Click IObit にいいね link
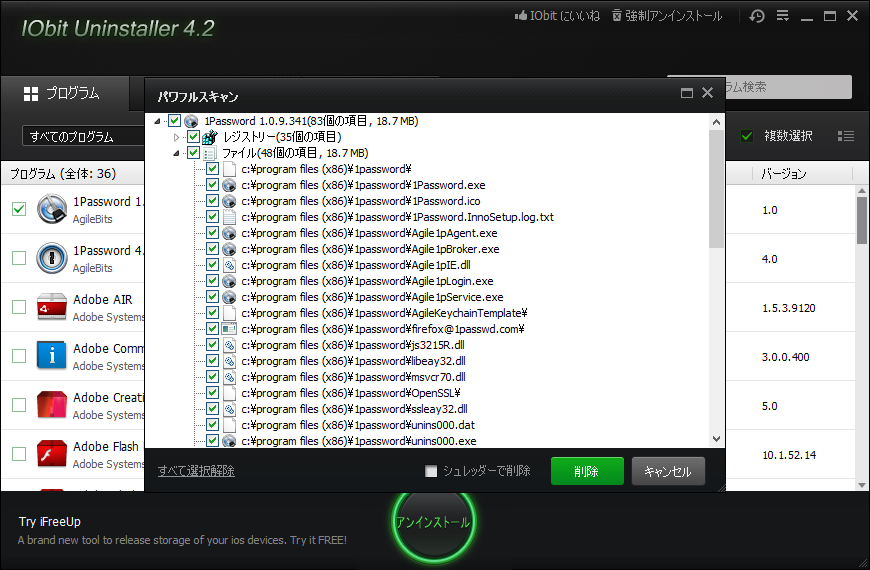The height and width of the screenshot is (570, 870). pos(557,16)
